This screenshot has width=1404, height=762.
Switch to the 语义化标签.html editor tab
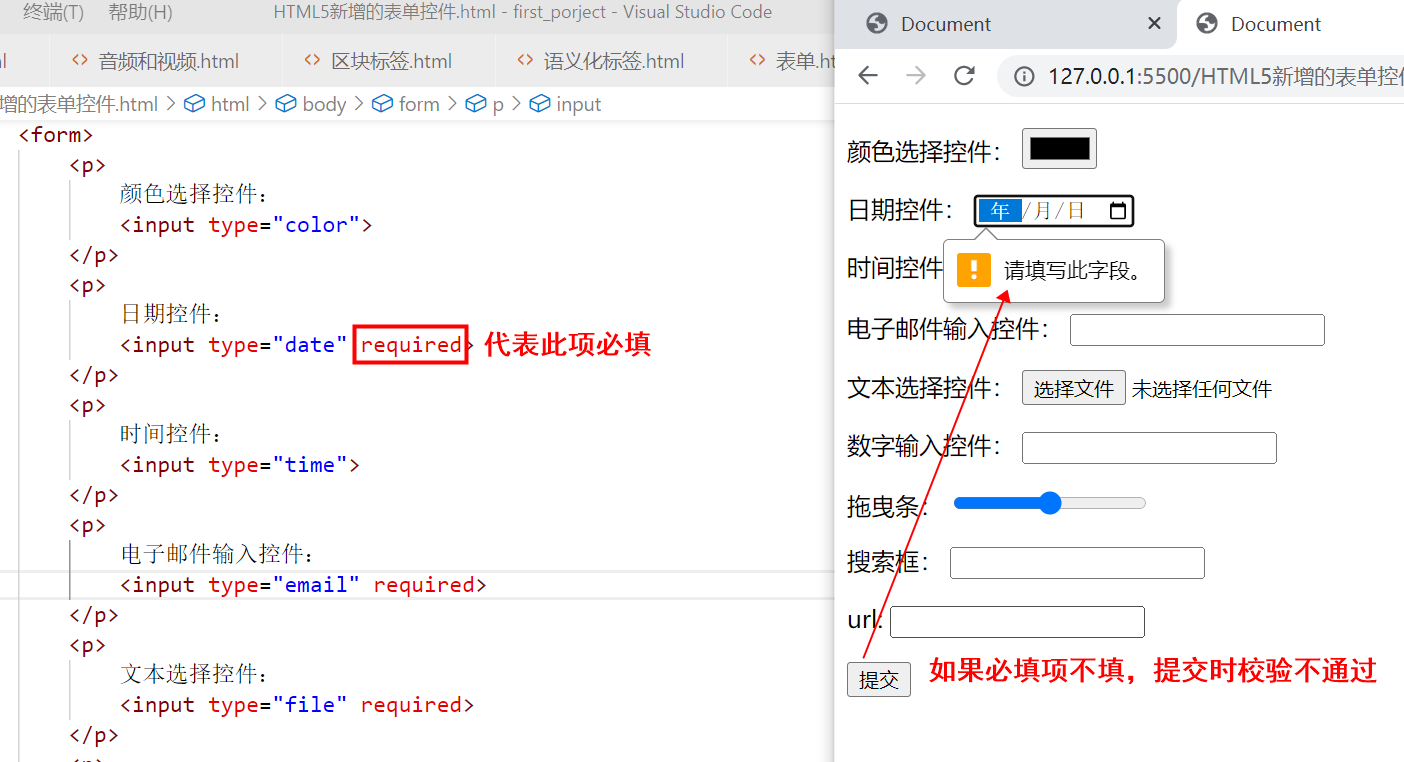(x=601, y=61)
